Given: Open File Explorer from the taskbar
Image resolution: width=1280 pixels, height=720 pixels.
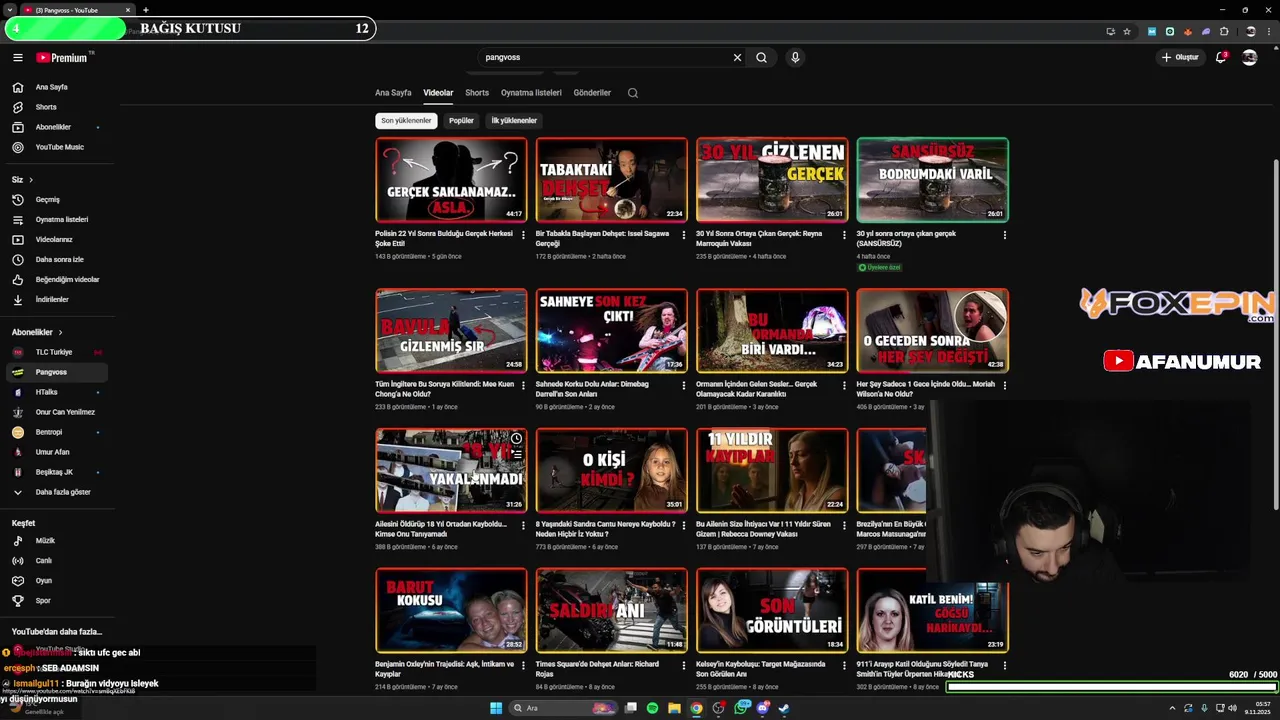Looking at the screenshot, I should click(674, 708).
